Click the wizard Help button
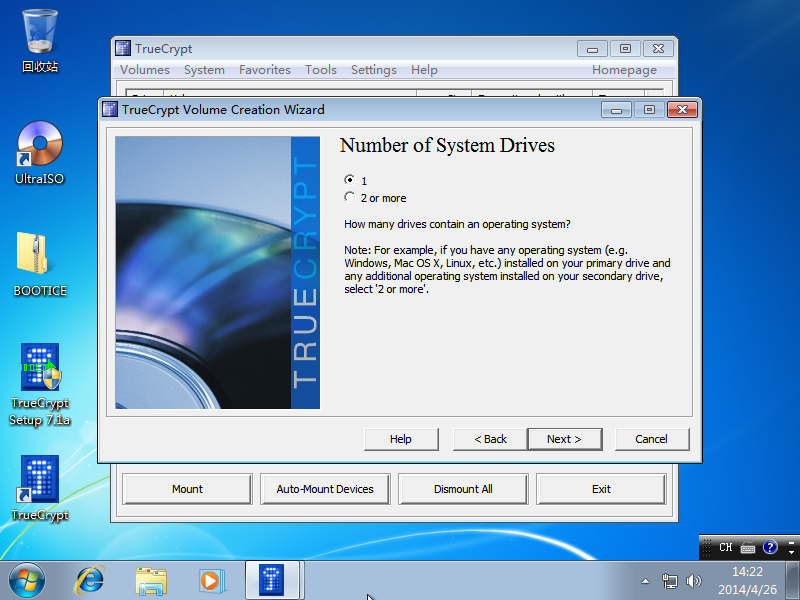This screenshot has height=600, width=800. (401, 439)
